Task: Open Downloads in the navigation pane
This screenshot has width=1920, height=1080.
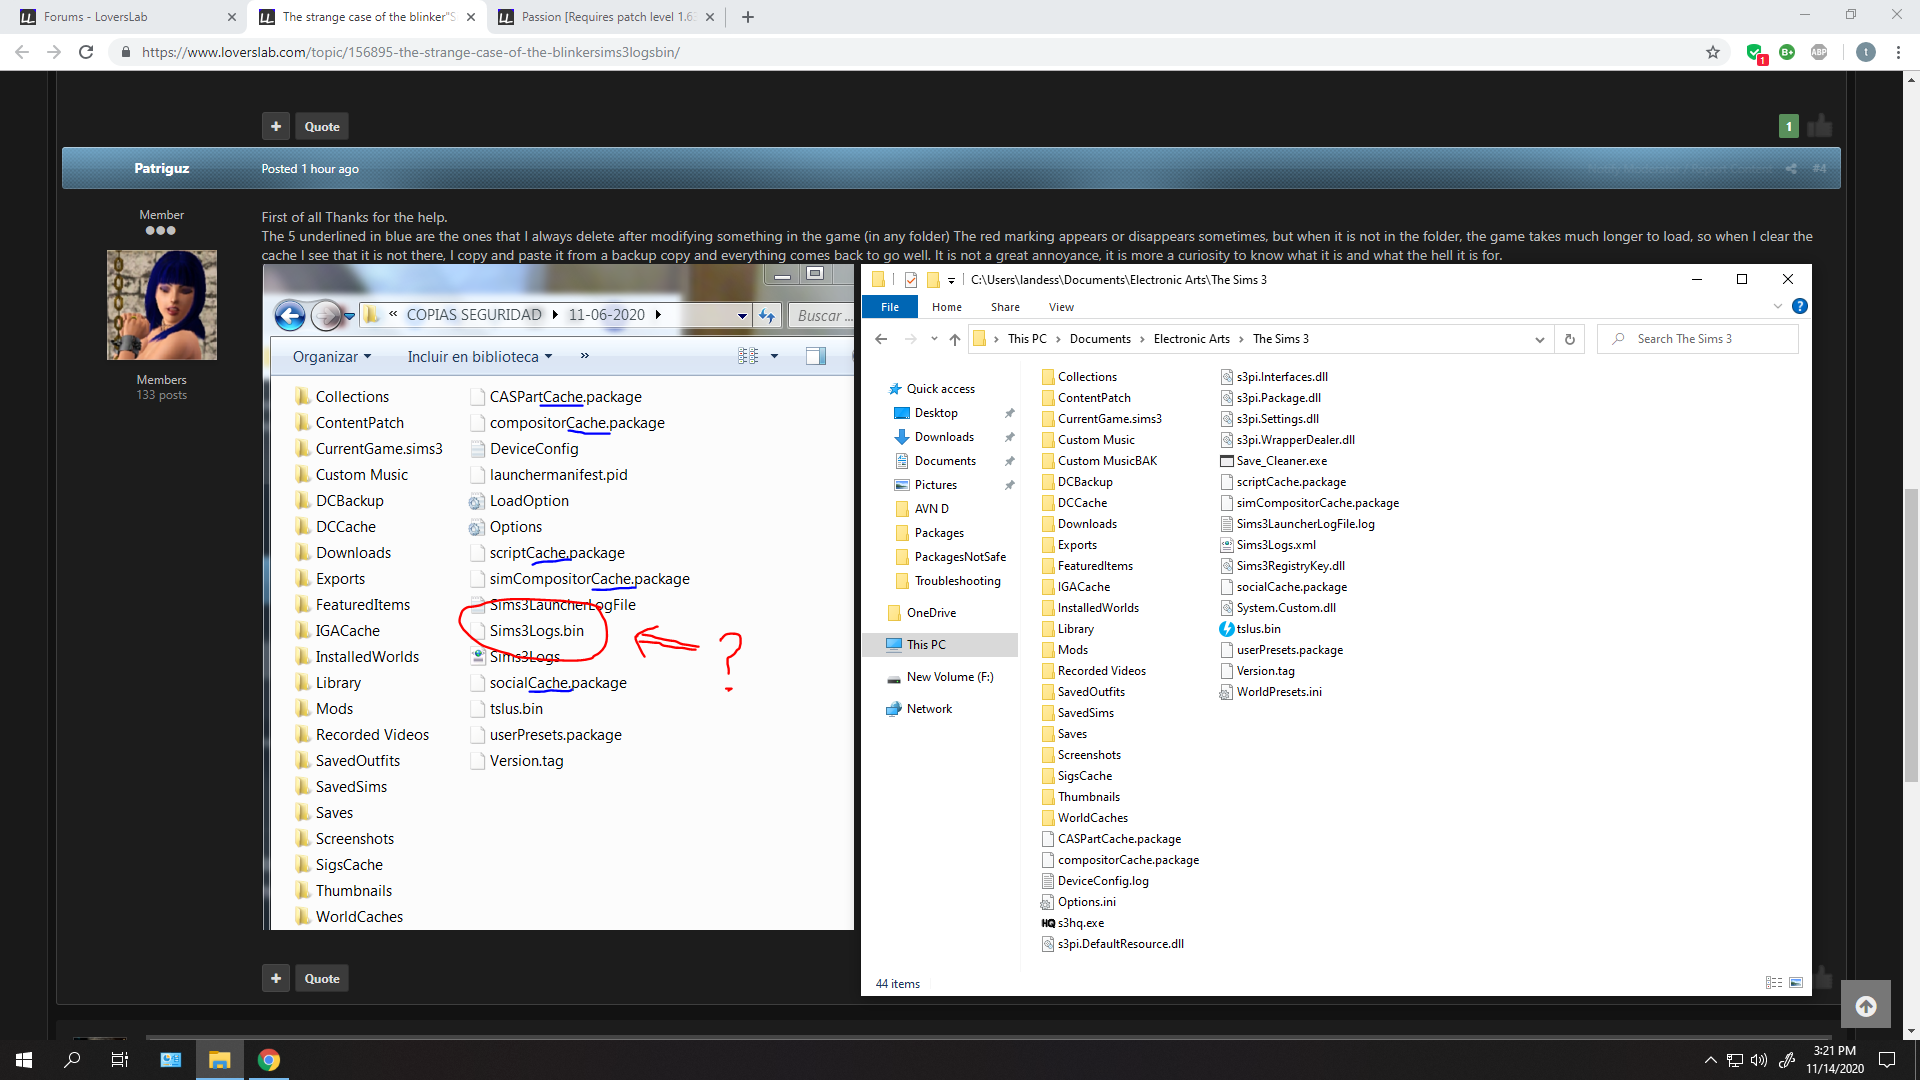Action: tap(944, 437)
